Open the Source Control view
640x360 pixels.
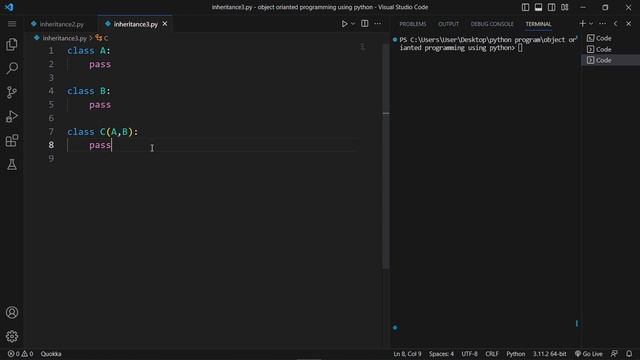click(12, 92)
